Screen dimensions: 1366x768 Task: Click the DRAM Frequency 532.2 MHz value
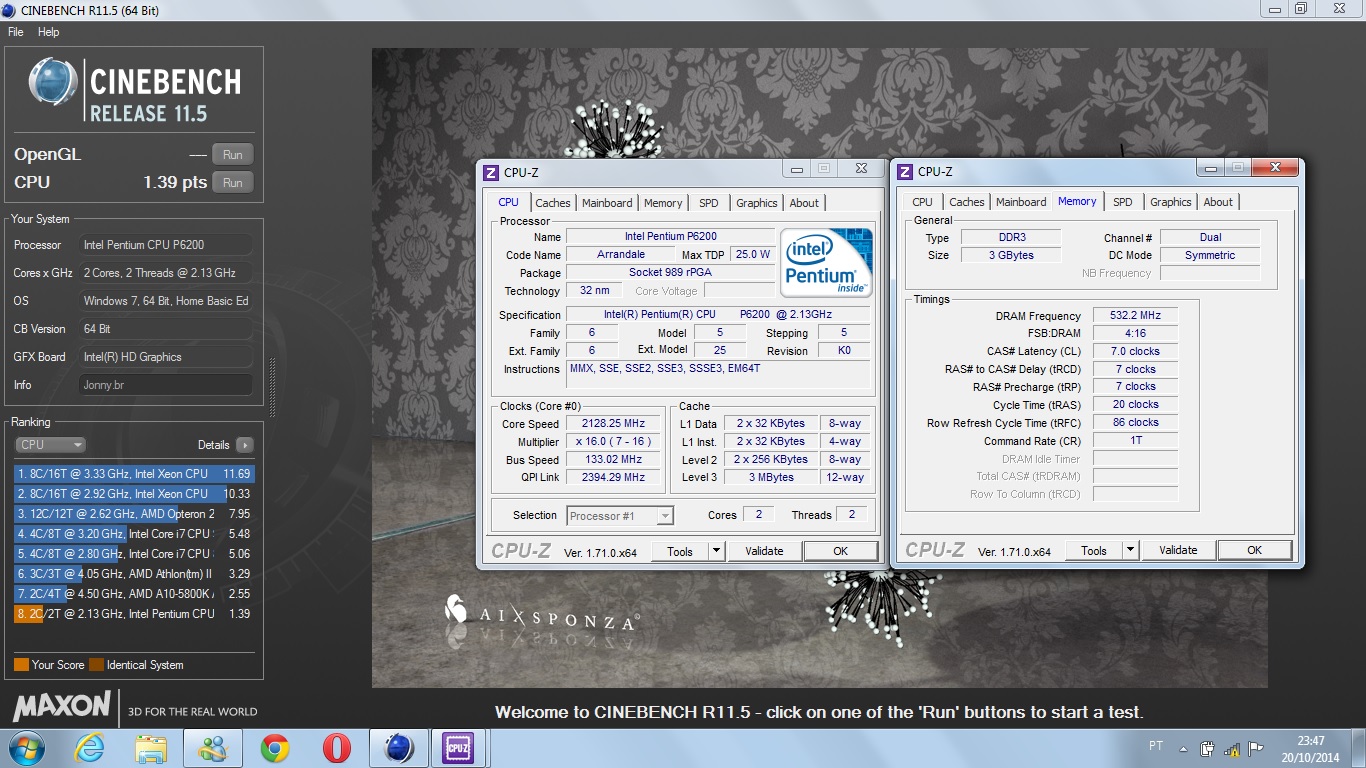pos(1135,315)
